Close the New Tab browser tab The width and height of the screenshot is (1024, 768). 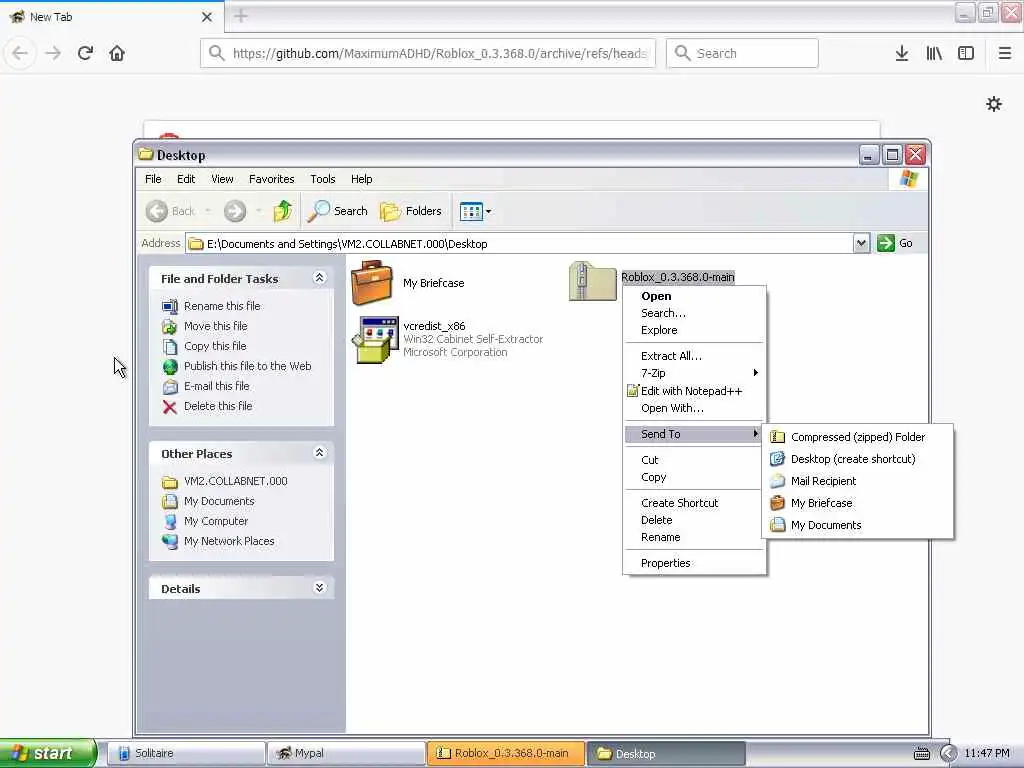[206, 17]
